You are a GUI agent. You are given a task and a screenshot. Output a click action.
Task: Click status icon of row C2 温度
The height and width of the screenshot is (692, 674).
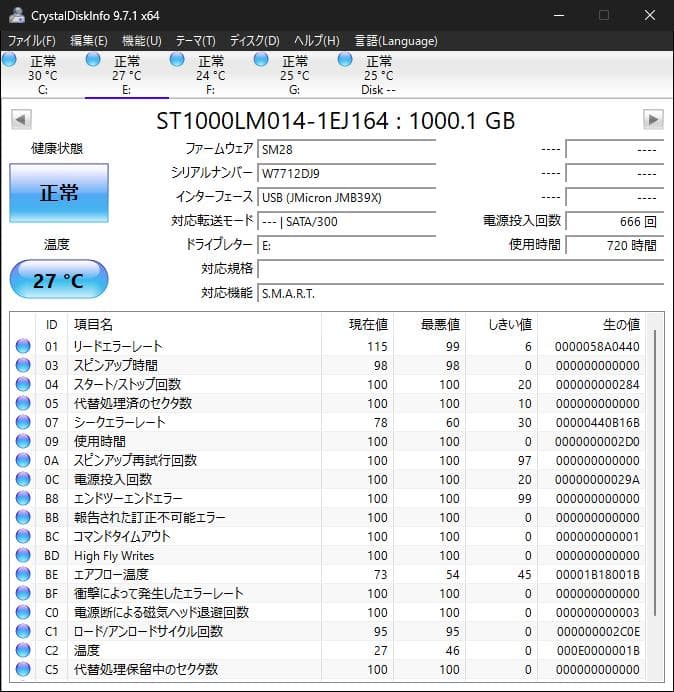[23, 650]
